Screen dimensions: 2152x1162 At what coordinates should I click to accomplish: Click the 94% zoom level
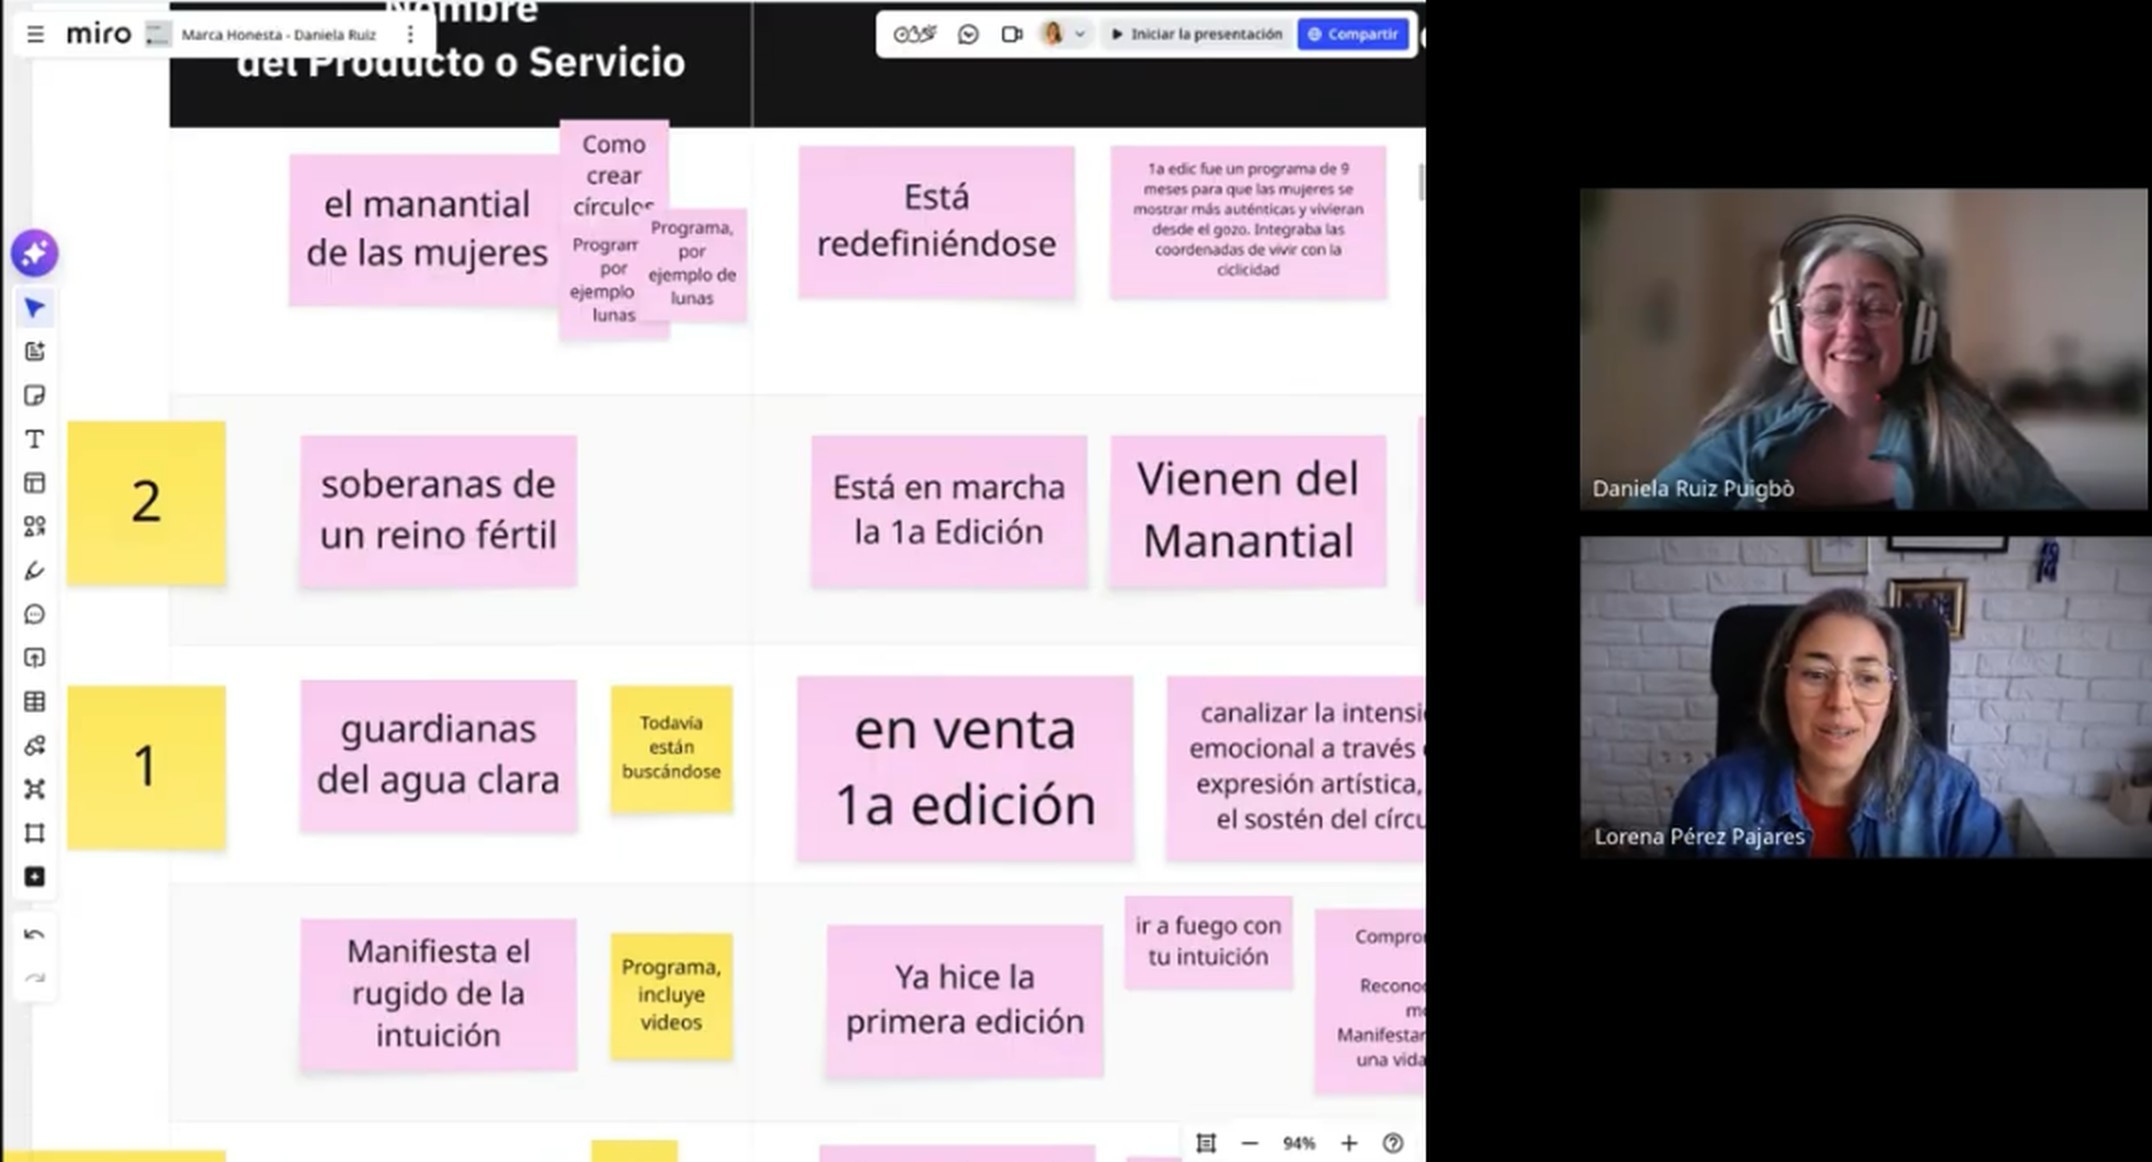click(1299, 1143)
